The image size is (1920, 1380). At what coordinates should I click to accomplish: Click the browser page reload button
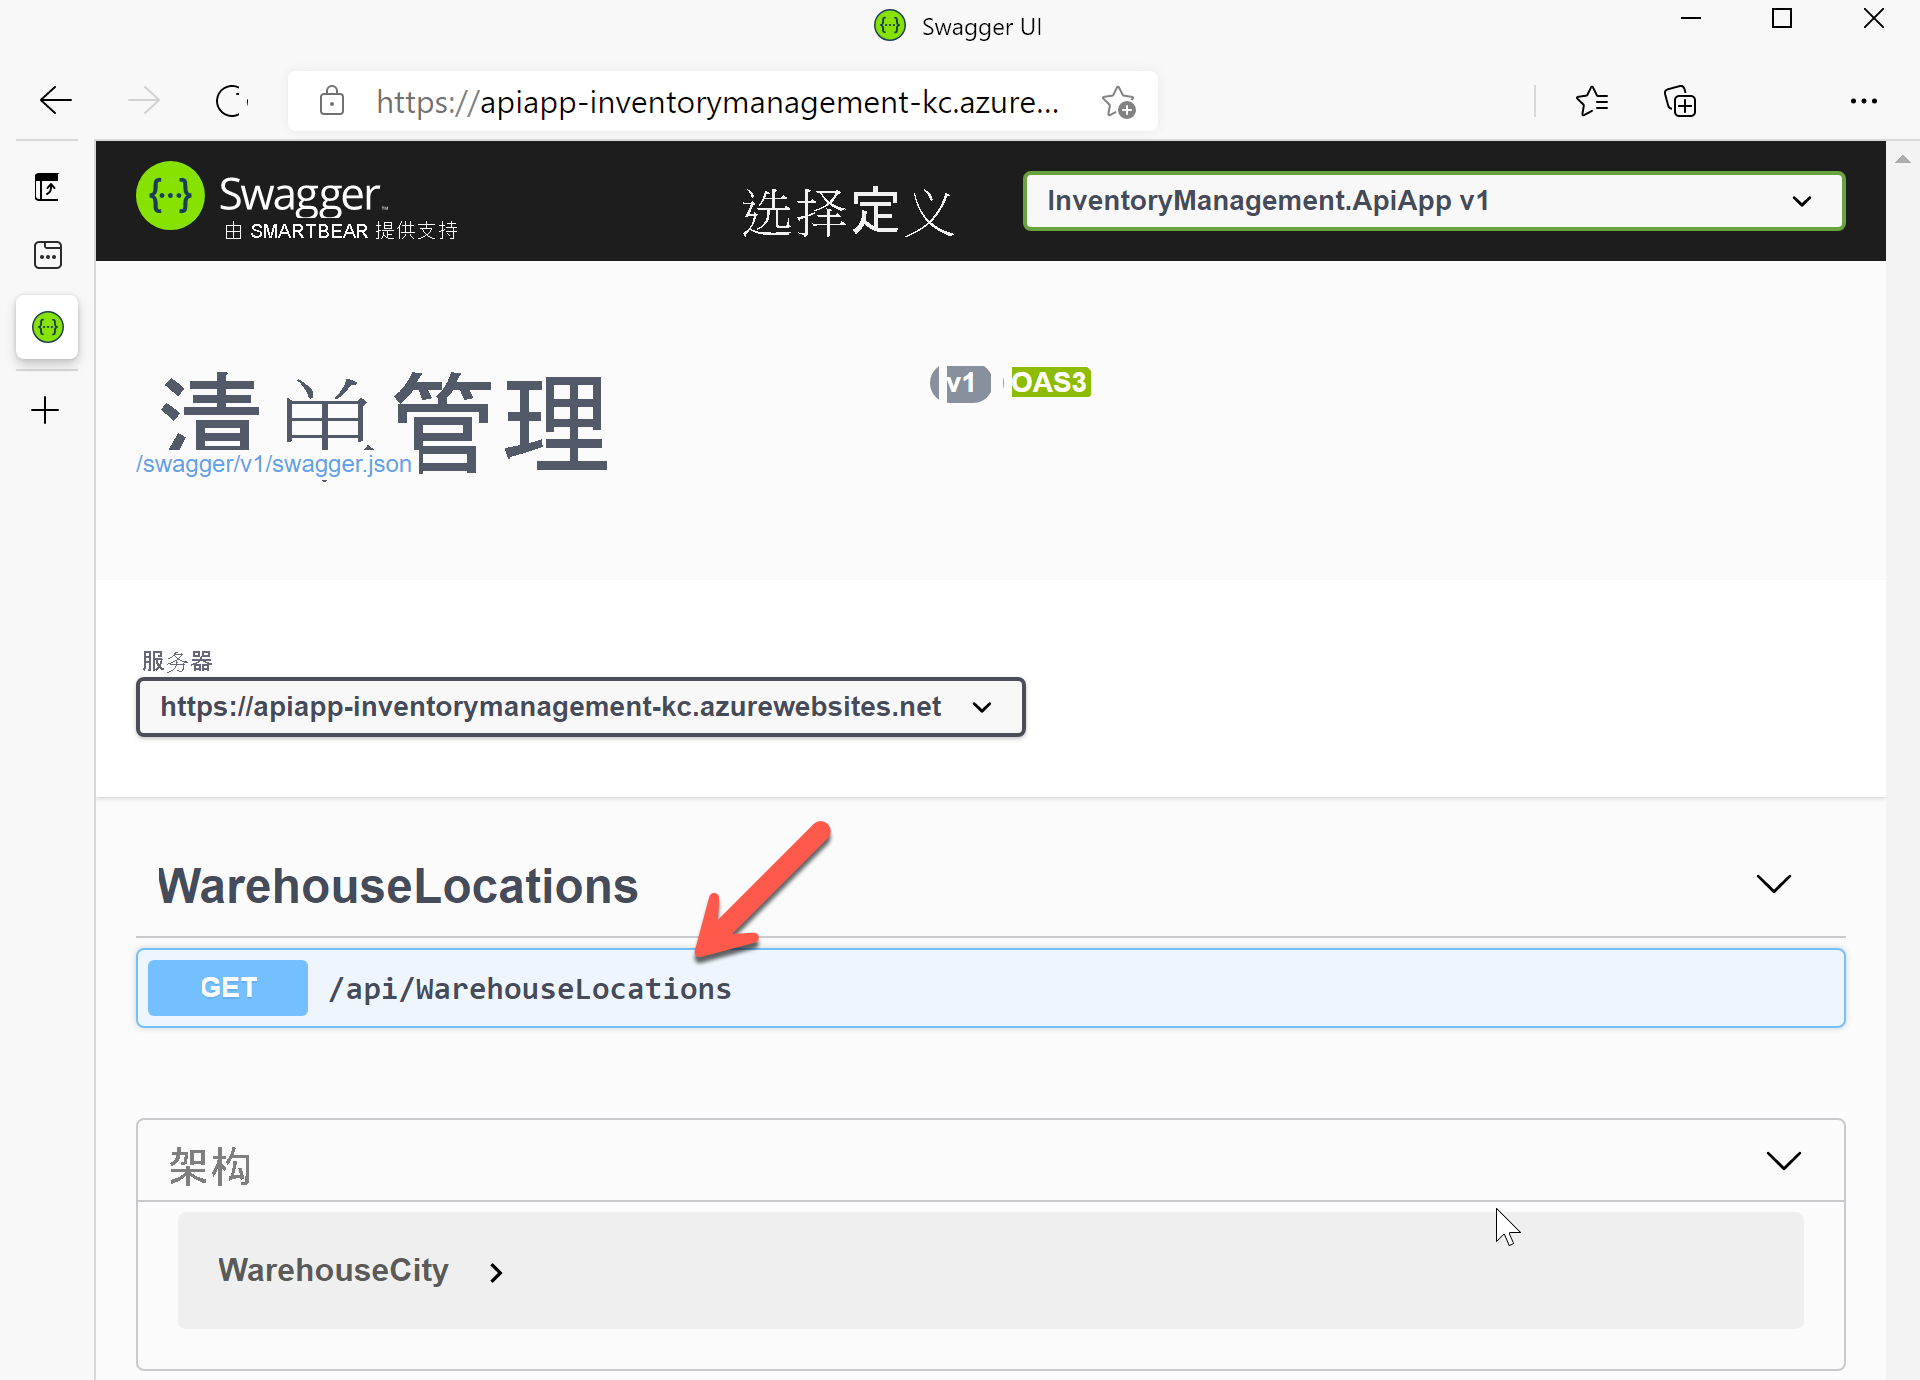230,101
